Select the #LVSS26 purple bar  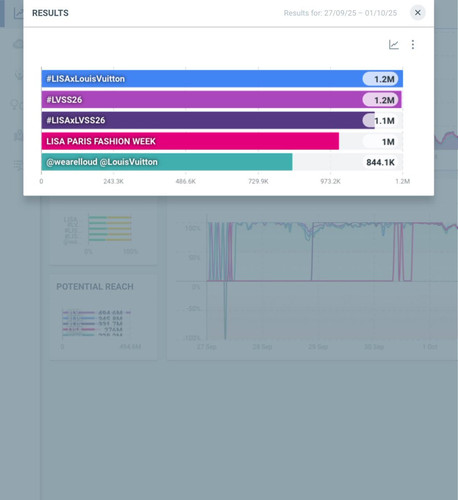[x=221, y=100]
